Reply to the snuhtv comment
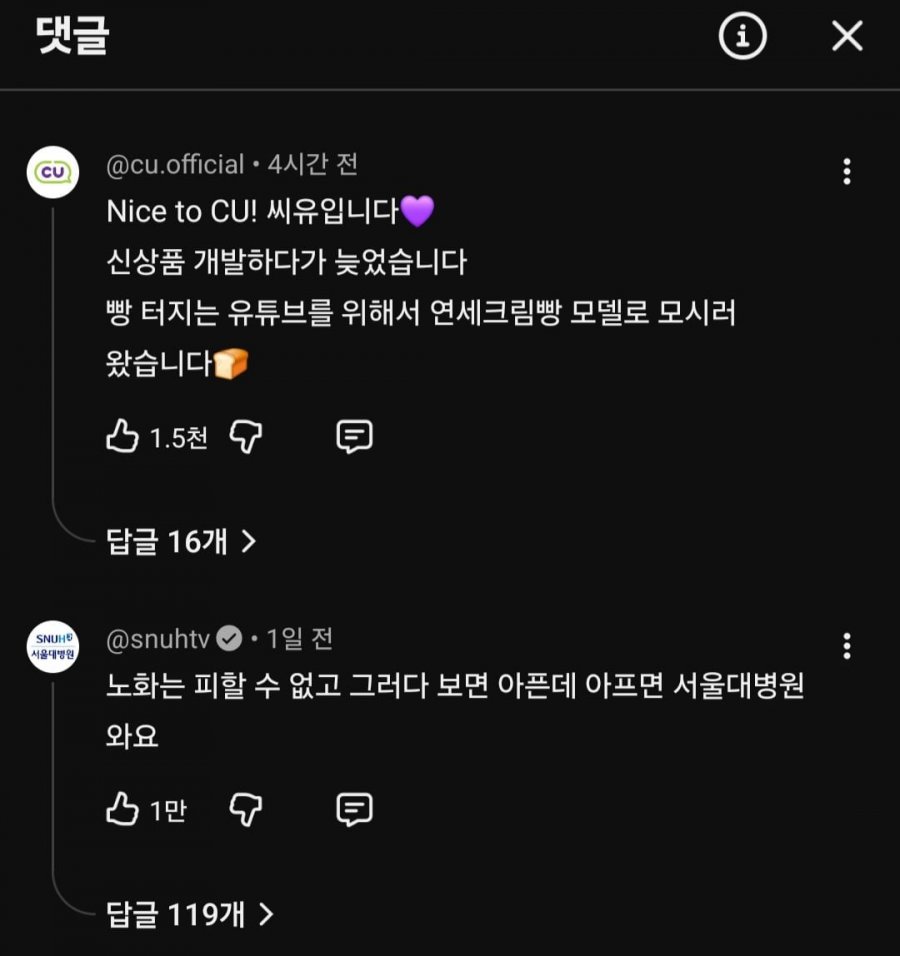 tap(354, 809)
